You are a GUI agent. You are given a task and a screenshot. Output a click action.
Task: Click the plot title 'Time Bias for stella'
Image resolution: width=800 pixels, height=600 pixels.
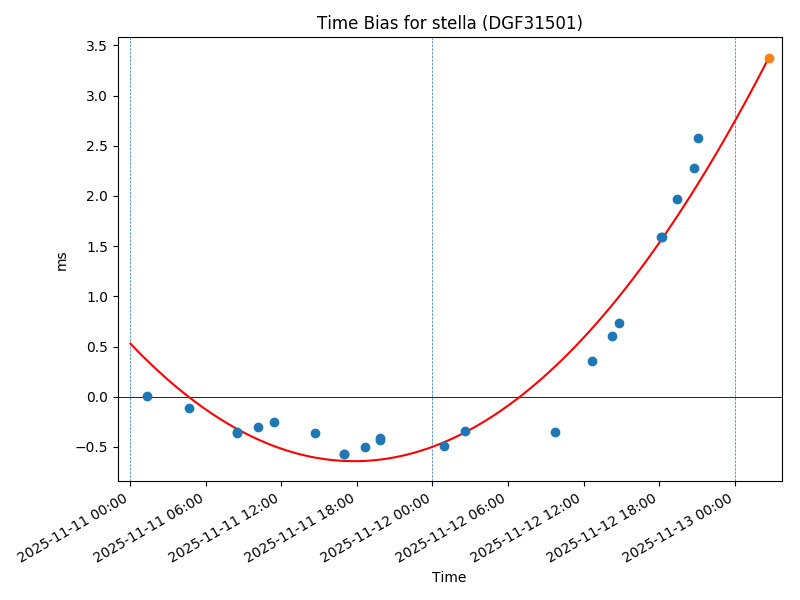click(x=449, y=23)
